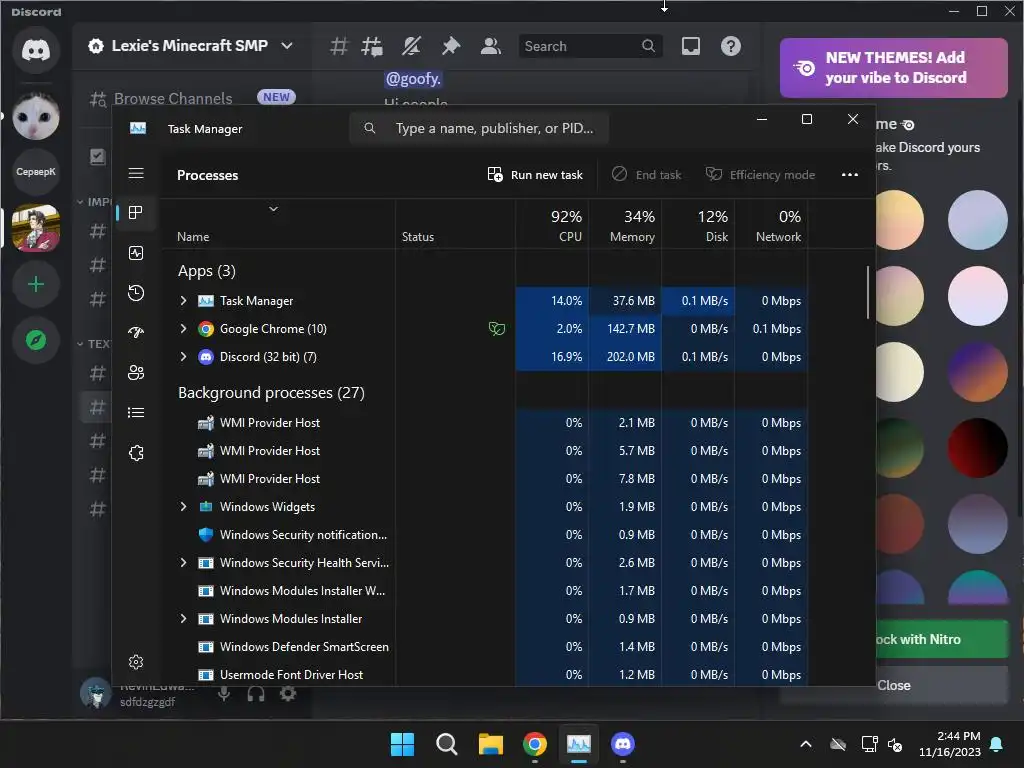Pick the dark red-black theme swatch

[x=978, y=448]
